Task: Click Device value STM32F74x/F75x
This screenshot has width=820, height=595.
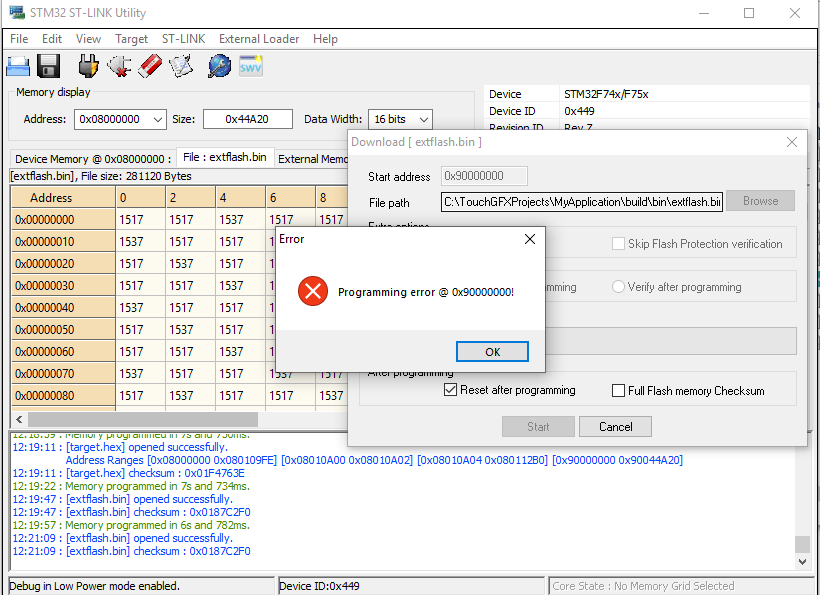Action: click(606, 94)
